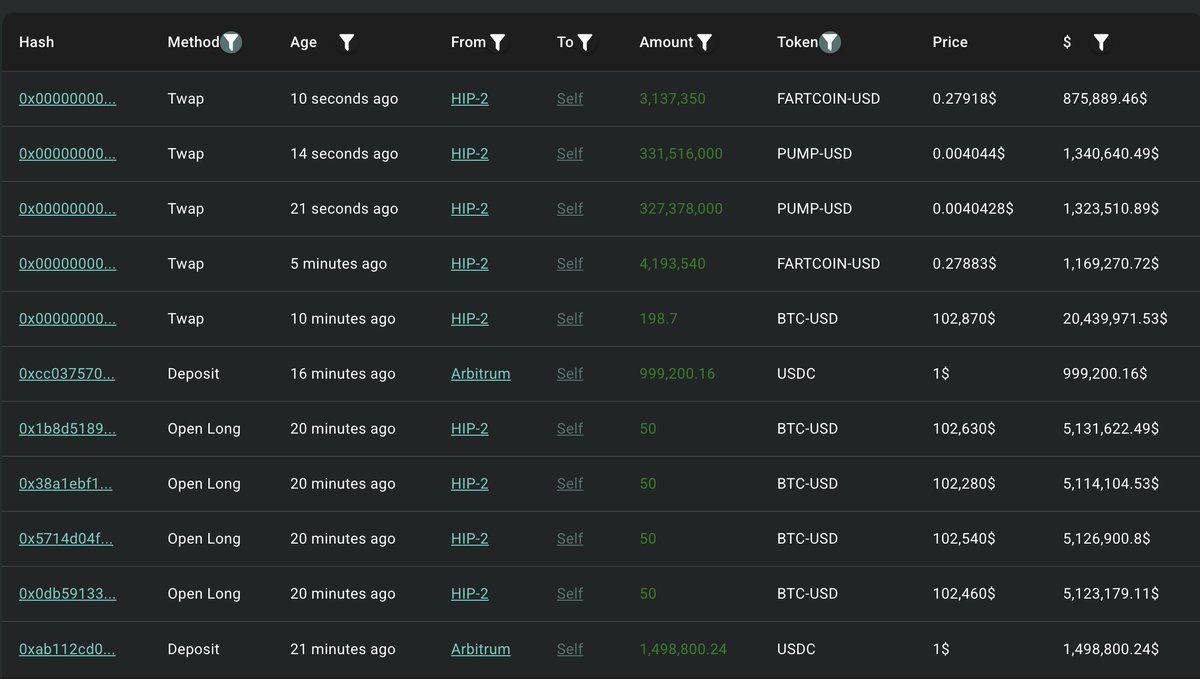Click the From column filter icon
1200x679 pixels.
(498, 42)
